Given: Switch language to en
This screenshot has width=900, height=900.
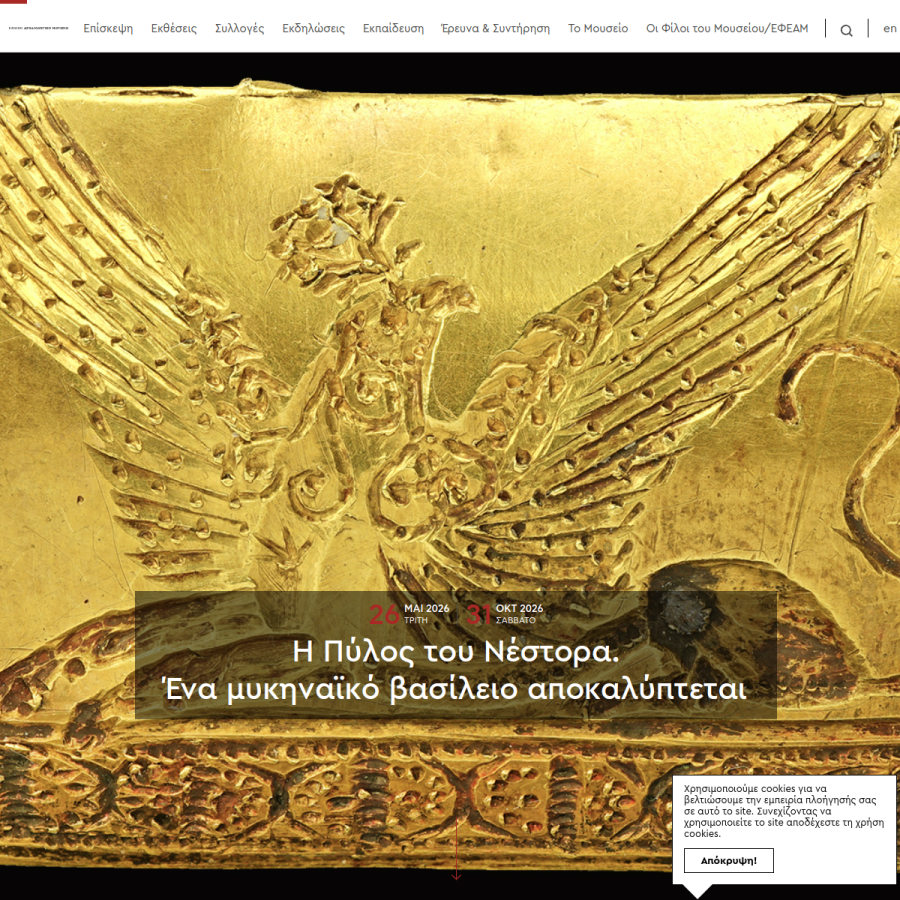Looking at the screenshot, I should (x=890, y=28).
